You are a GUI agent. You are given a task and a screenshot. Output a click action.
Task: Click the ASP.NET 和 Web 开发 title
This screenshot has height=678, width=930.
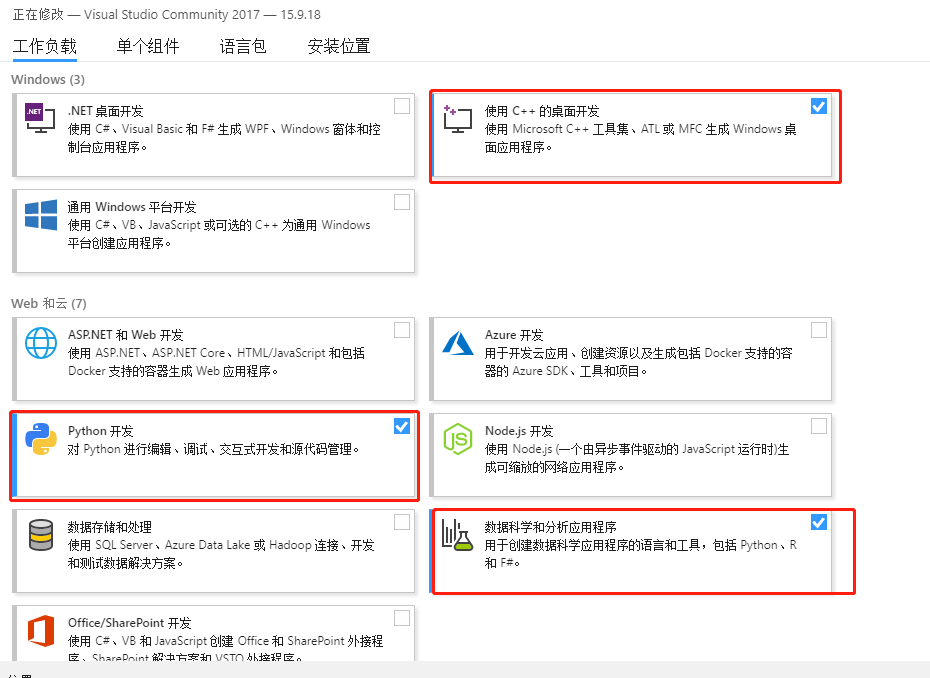pos(126,335)
